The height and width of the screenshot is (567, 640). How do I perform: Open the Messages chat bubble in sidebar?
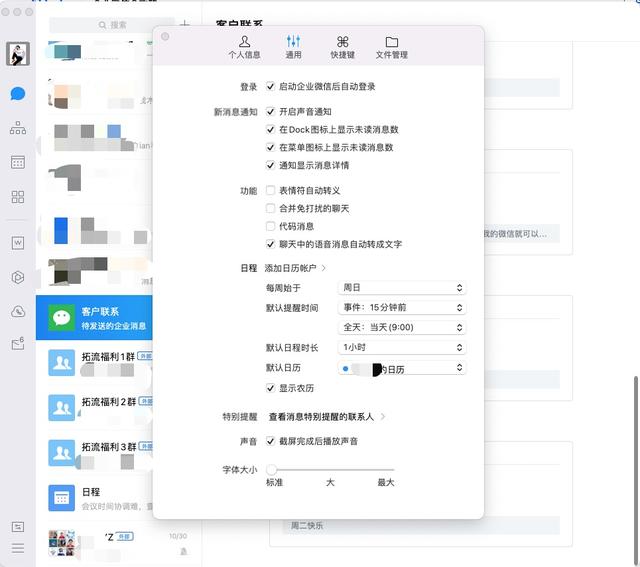(18, 94)
